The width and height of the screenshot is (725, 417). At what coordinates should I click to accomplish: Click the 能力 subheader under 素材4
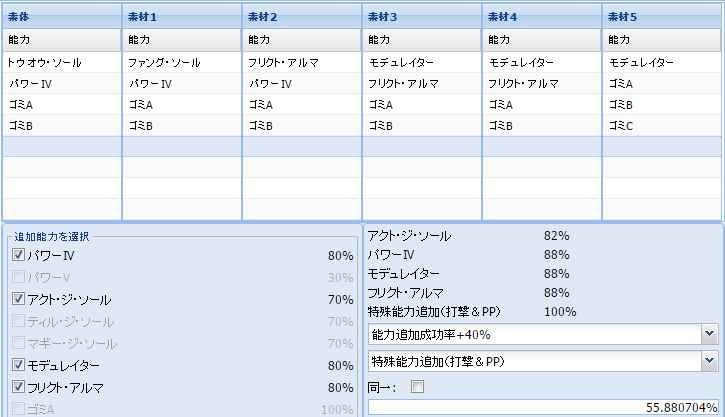[541, 40]
